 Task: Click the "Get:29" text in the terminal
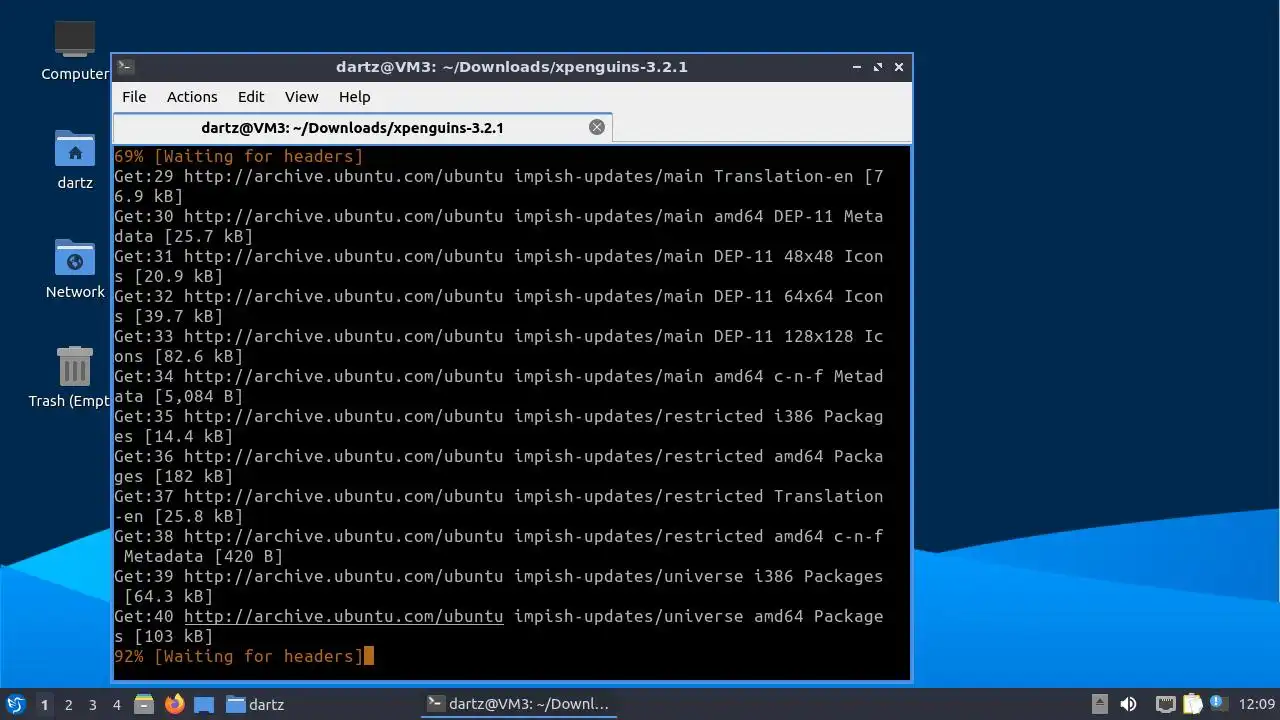click(144, 176)
